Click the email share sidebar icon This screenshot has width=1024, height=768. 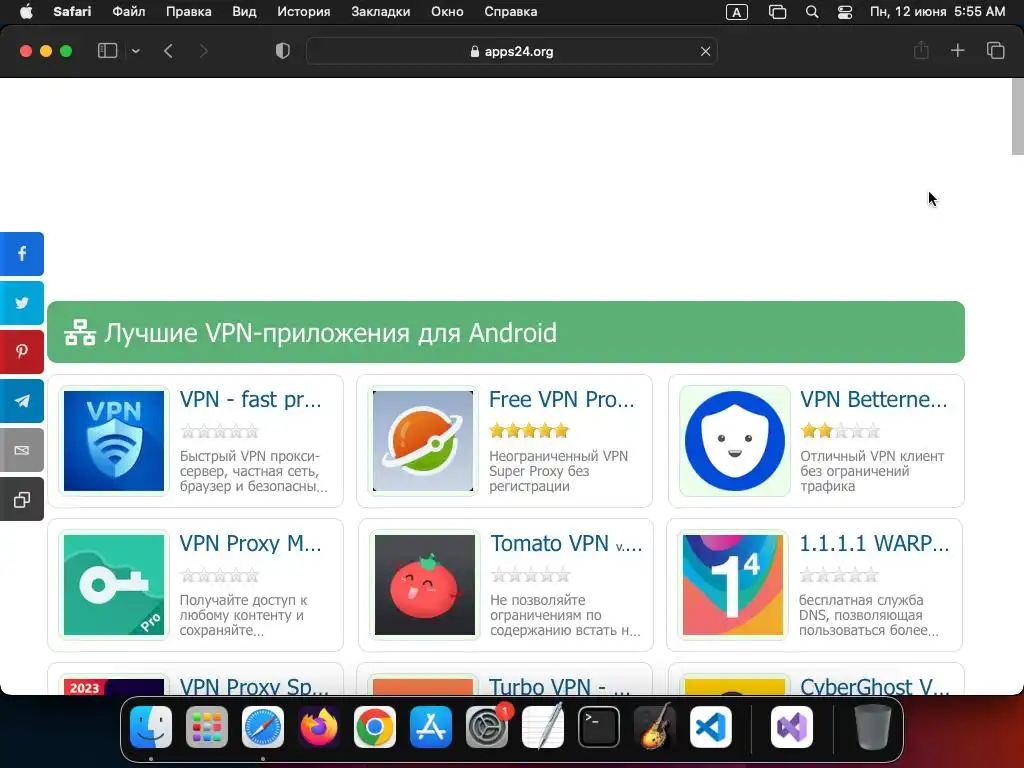[22, 450]
